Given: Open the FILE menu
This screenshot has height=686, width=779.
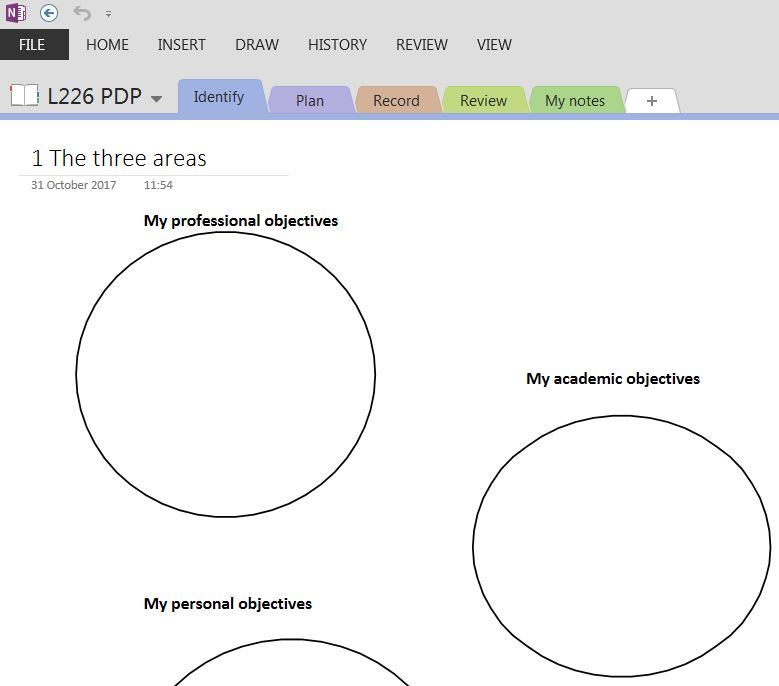Looking at the screenshot, I should point(32,45).
